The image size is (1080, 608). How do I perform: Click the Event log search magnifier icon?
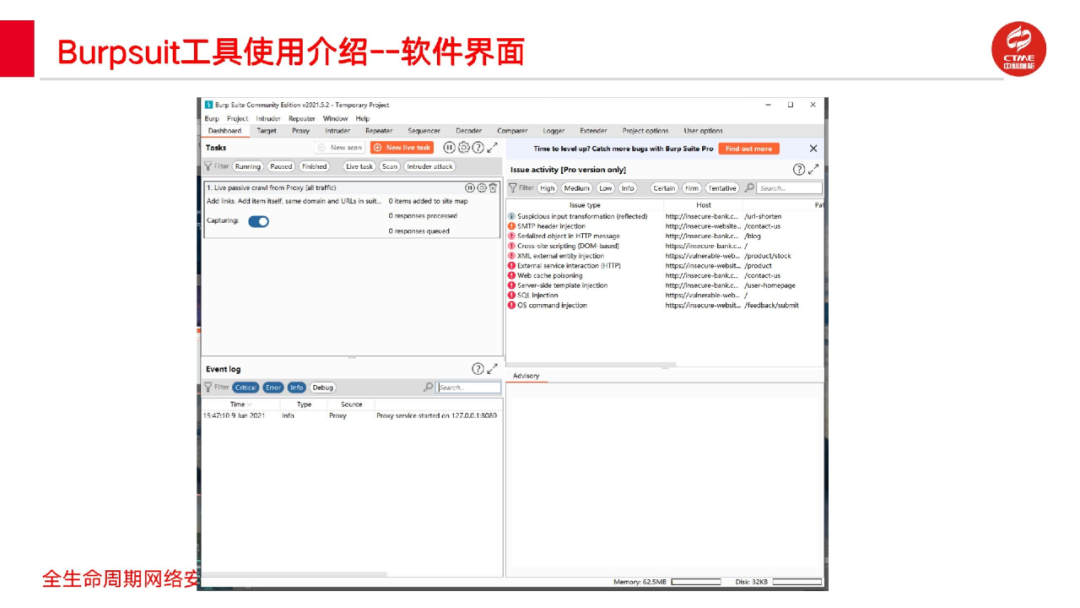click(428, 388)
